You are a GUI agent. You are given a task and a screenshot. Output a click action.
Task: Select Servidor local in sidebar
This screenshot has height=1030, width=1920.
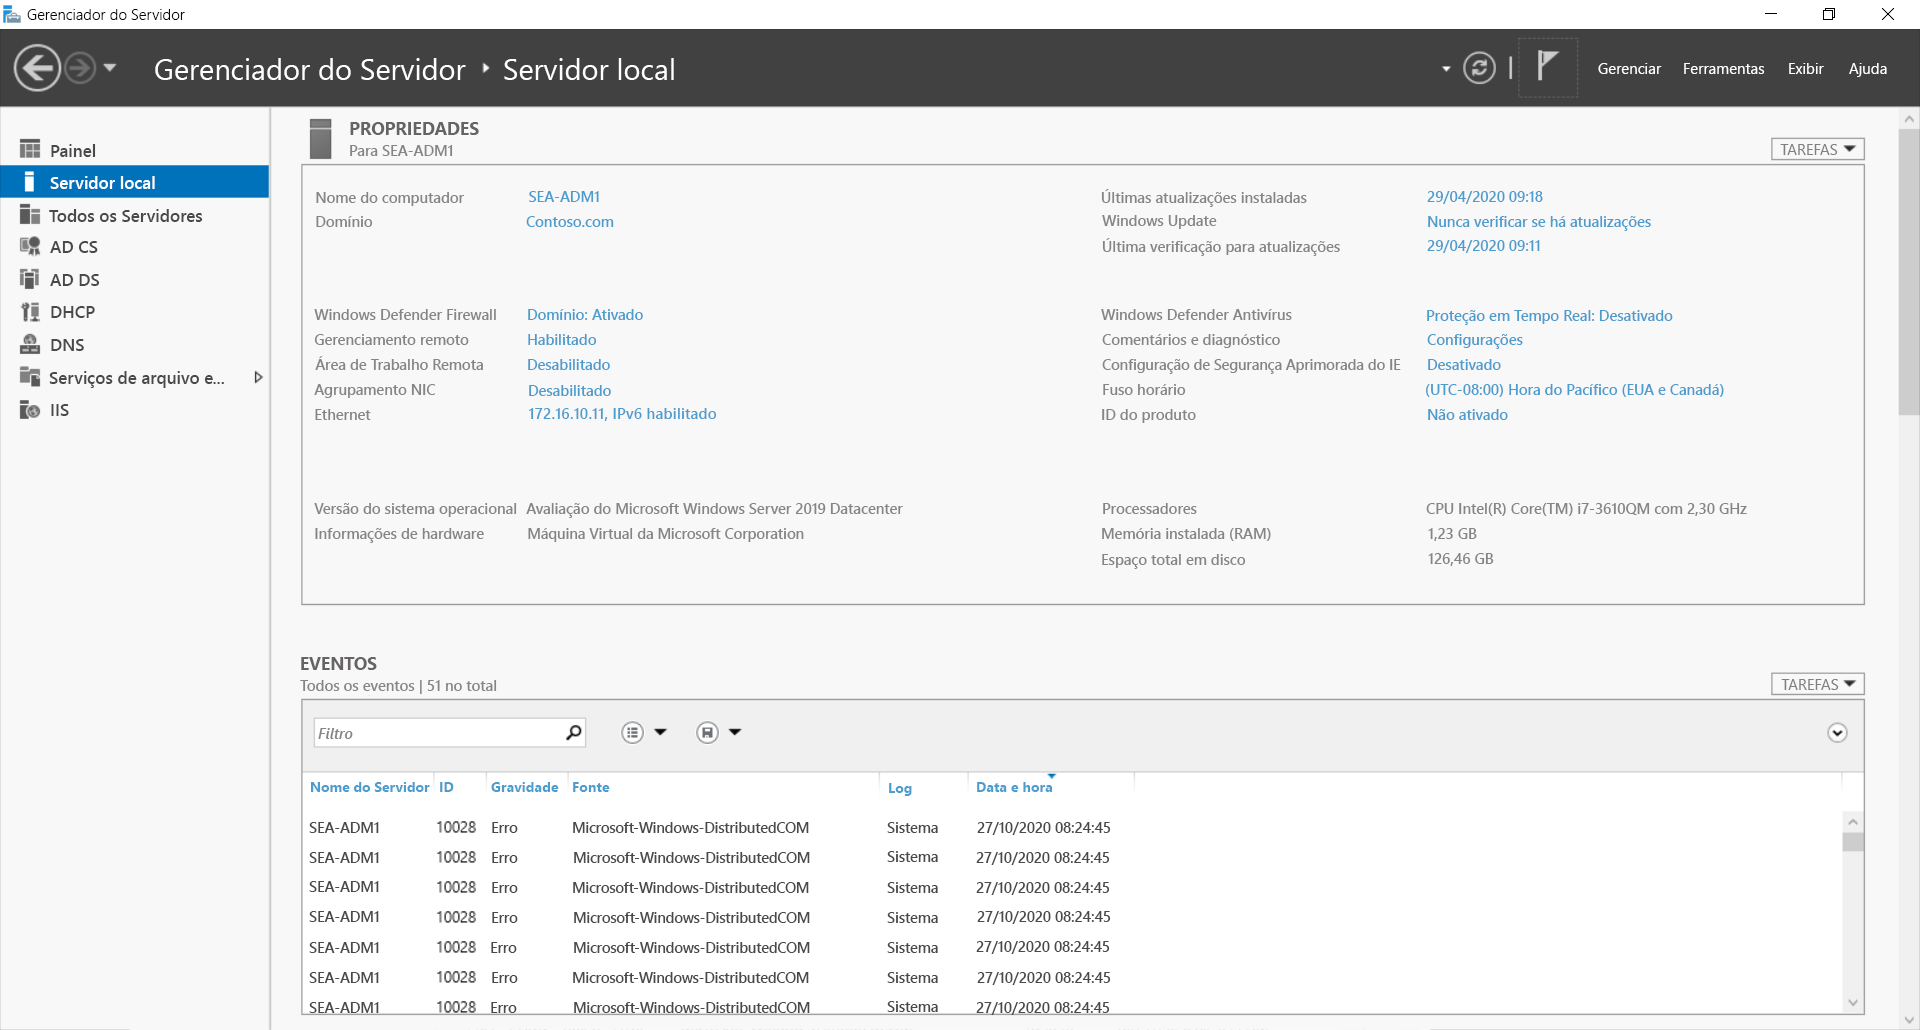tap(135, 182)
